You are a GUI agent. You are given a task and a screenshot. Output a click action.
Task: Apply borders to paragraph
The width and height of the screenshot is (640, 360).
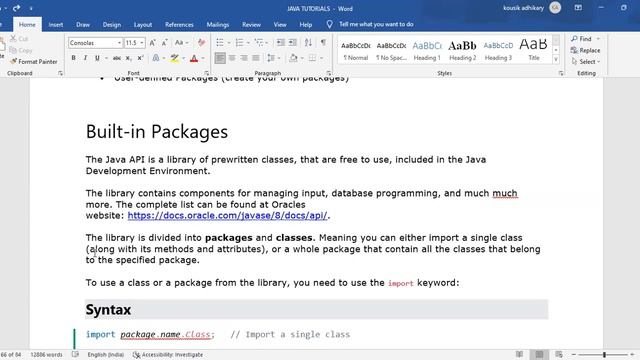point(312,58)
